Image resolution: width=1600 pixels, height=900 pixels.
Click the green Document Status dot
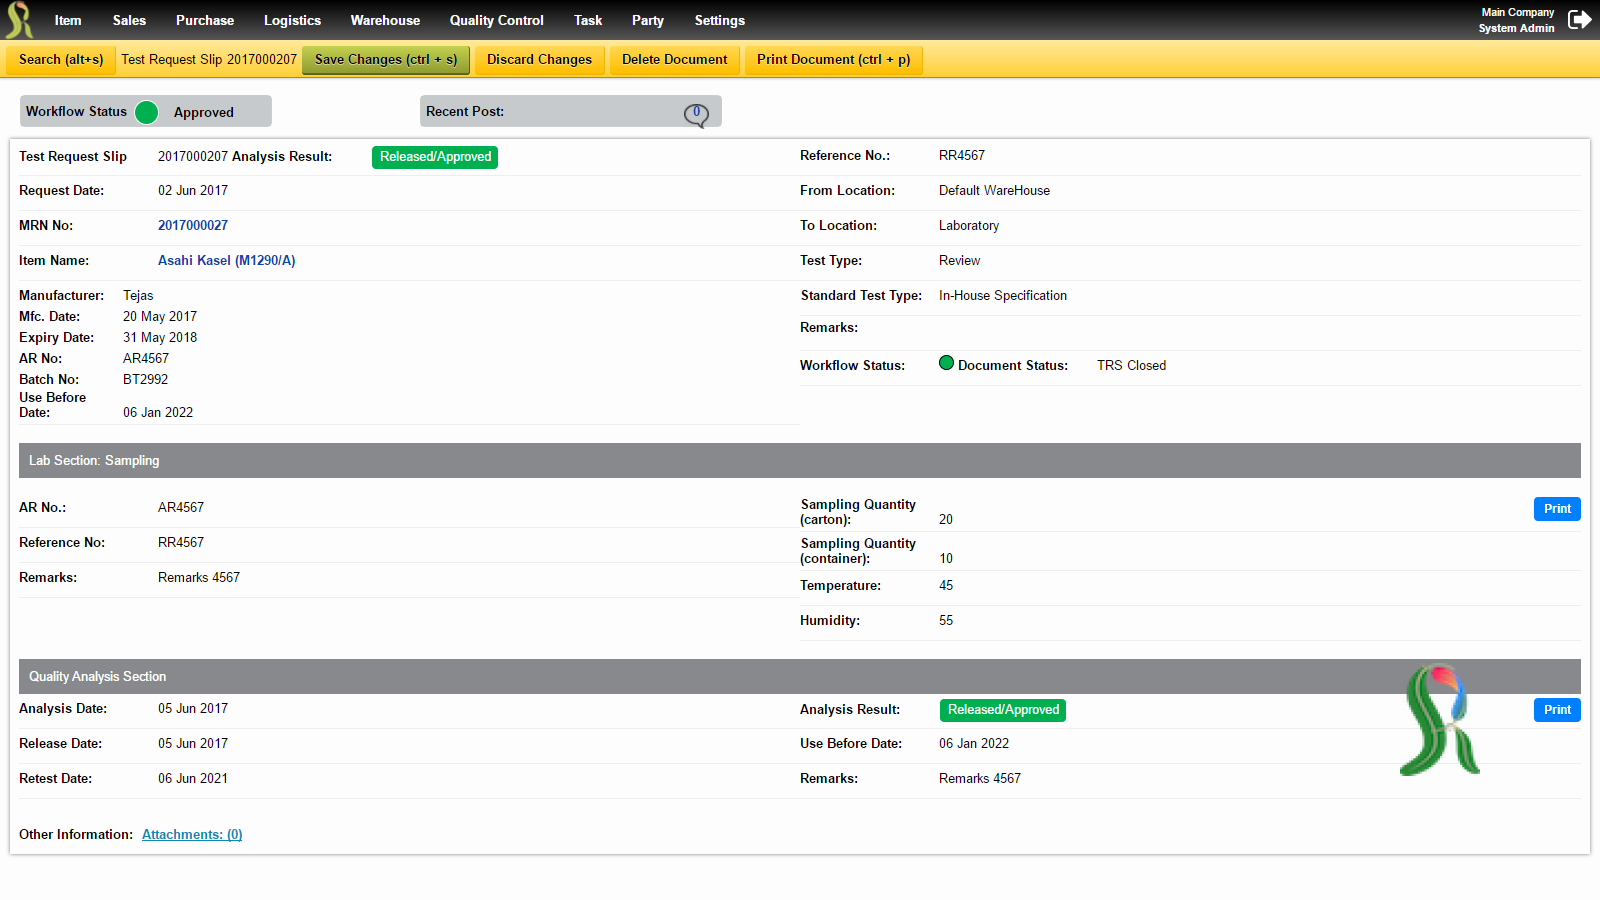click(946, 363)
